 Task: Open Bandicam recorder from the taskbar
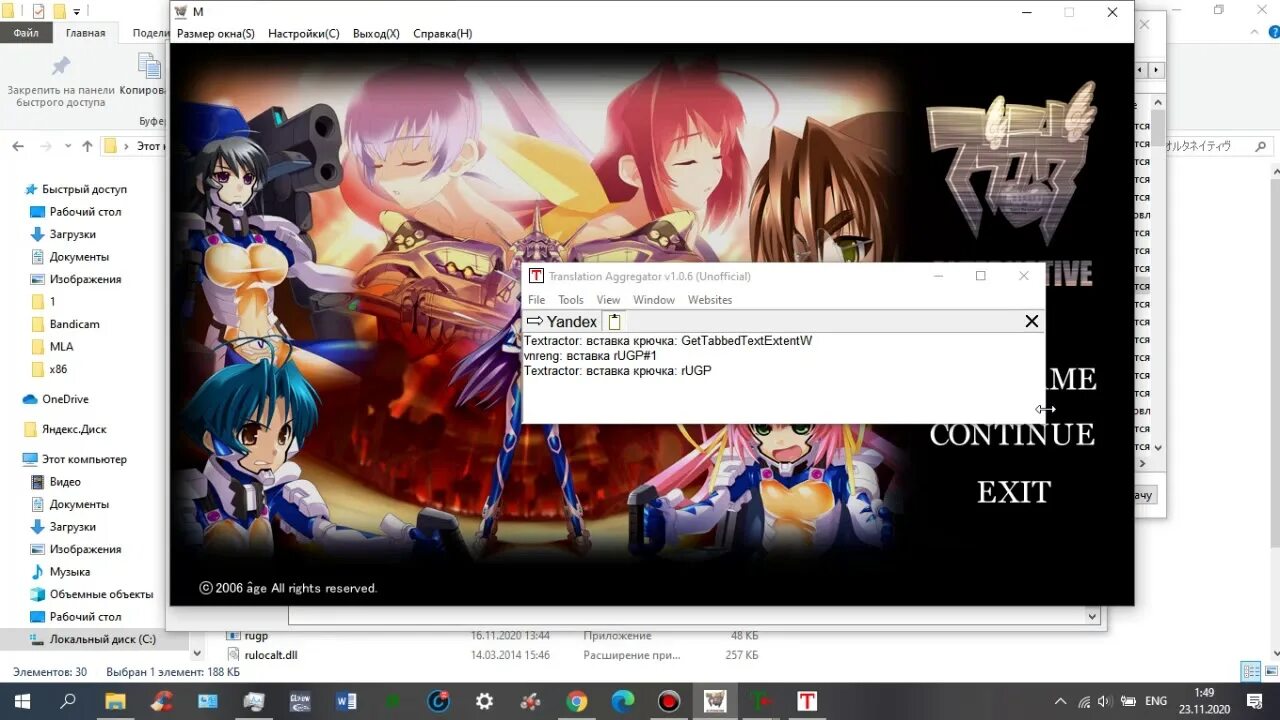click(x=669, y=701)
